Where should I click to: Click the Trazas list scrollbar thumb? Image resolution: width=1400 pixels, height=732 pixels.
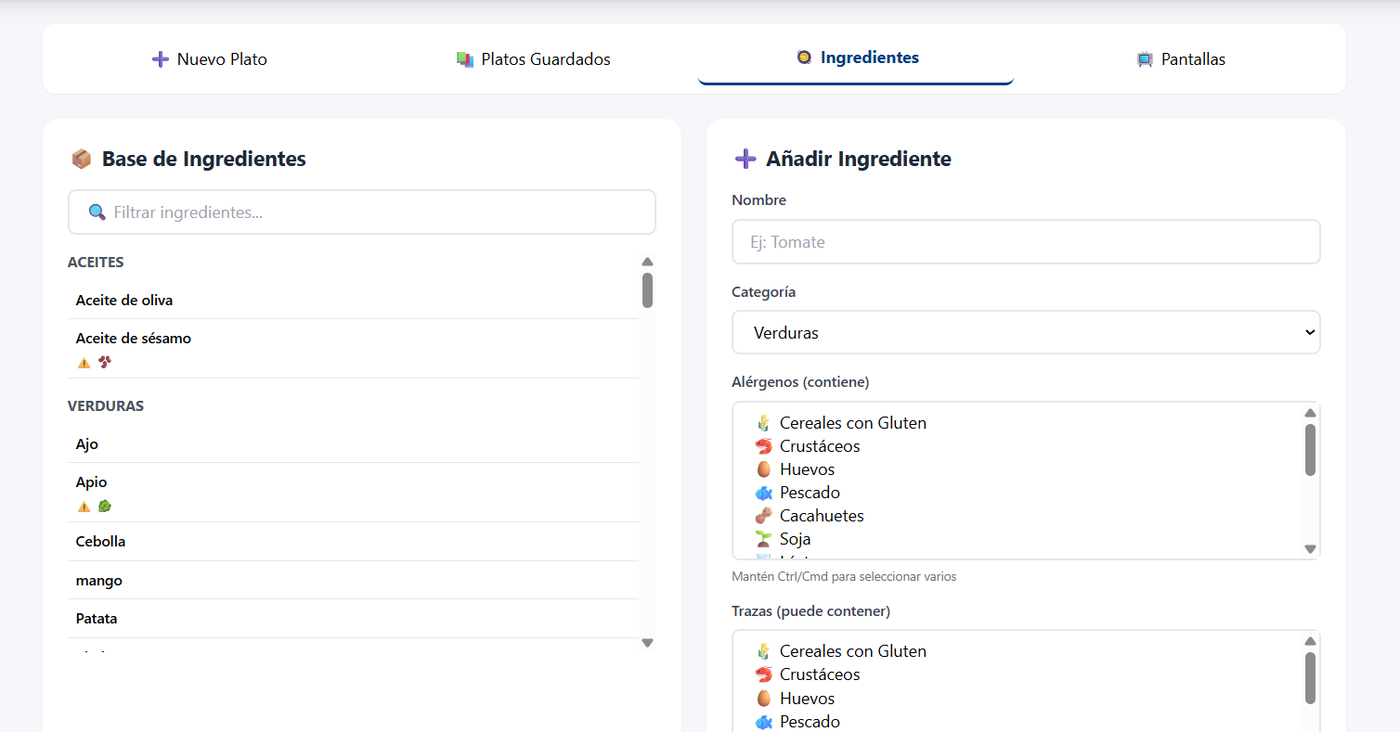1310,678
